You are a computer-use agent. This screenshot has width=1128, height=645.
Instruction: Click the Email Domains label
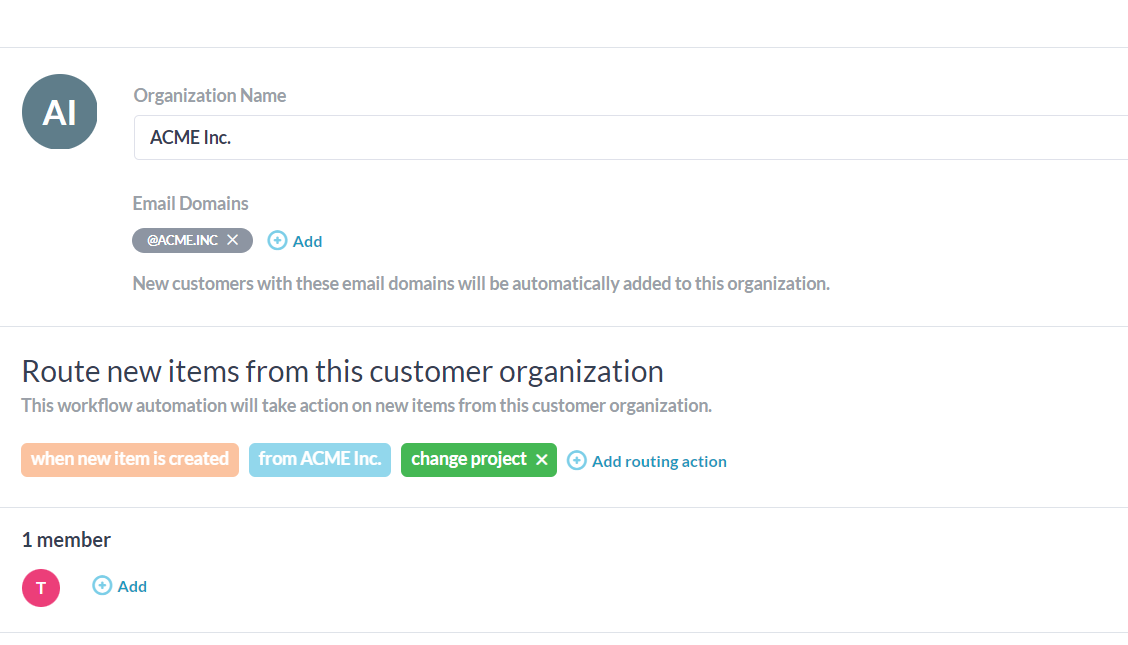coord(191,203)
